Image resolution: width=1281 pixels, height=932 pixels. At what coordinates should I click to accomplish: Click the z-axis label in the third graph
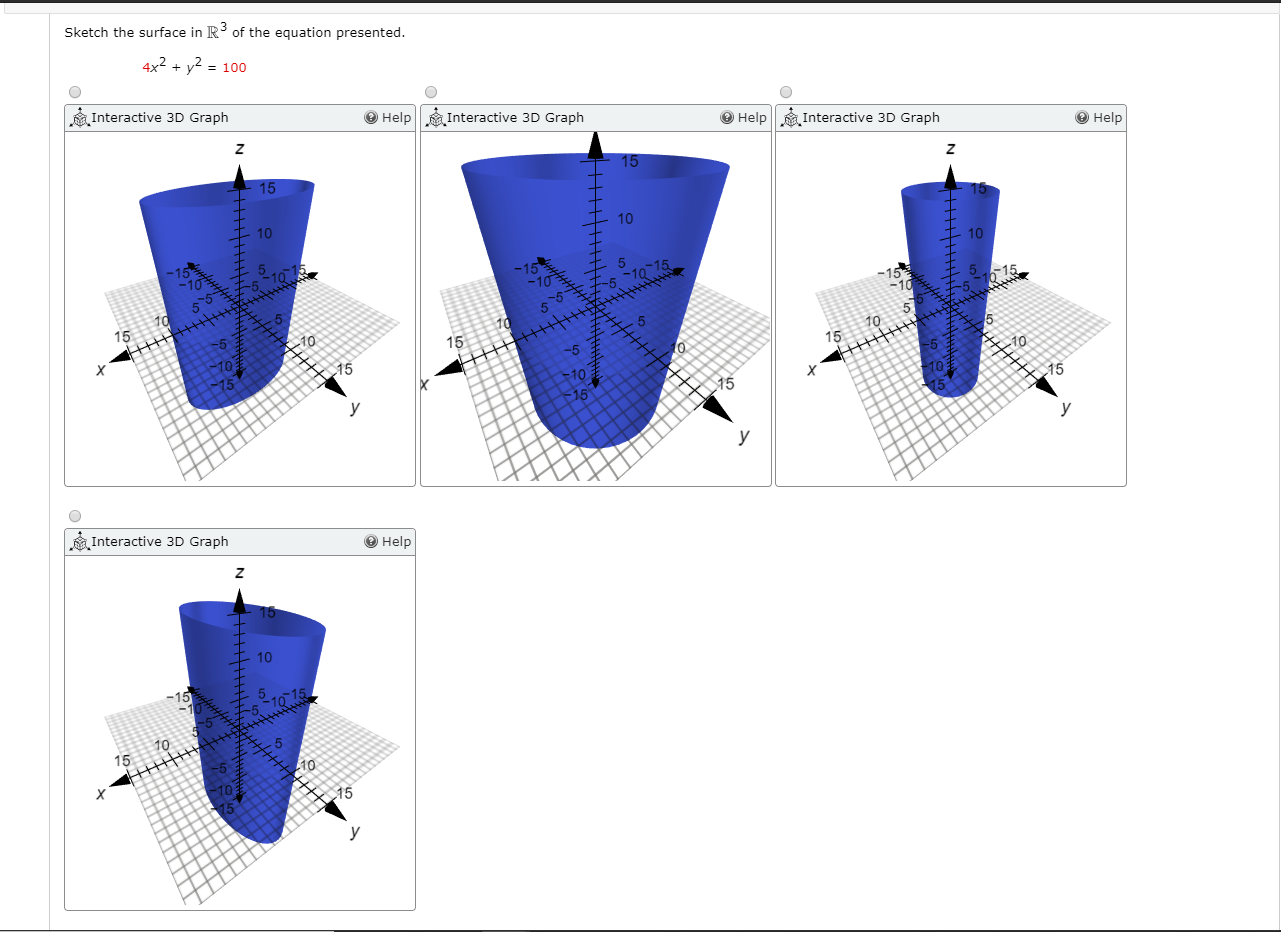click(949, 148)
